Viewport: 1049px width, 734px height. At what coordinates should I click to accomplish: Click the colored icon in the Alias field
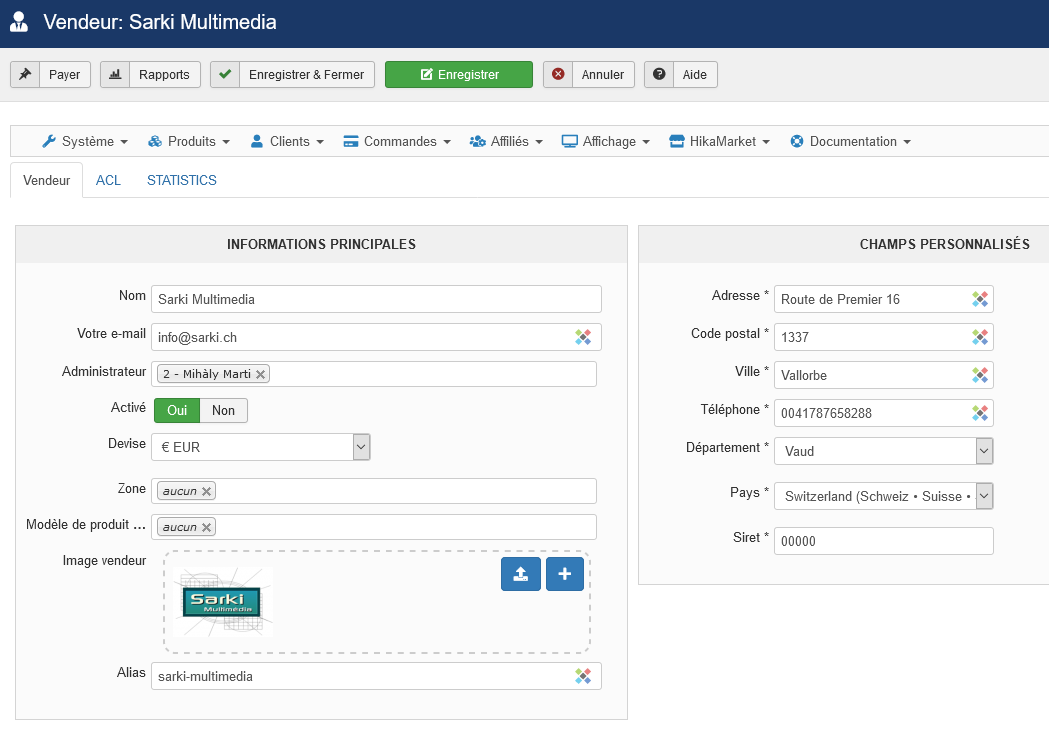[583, 676]
